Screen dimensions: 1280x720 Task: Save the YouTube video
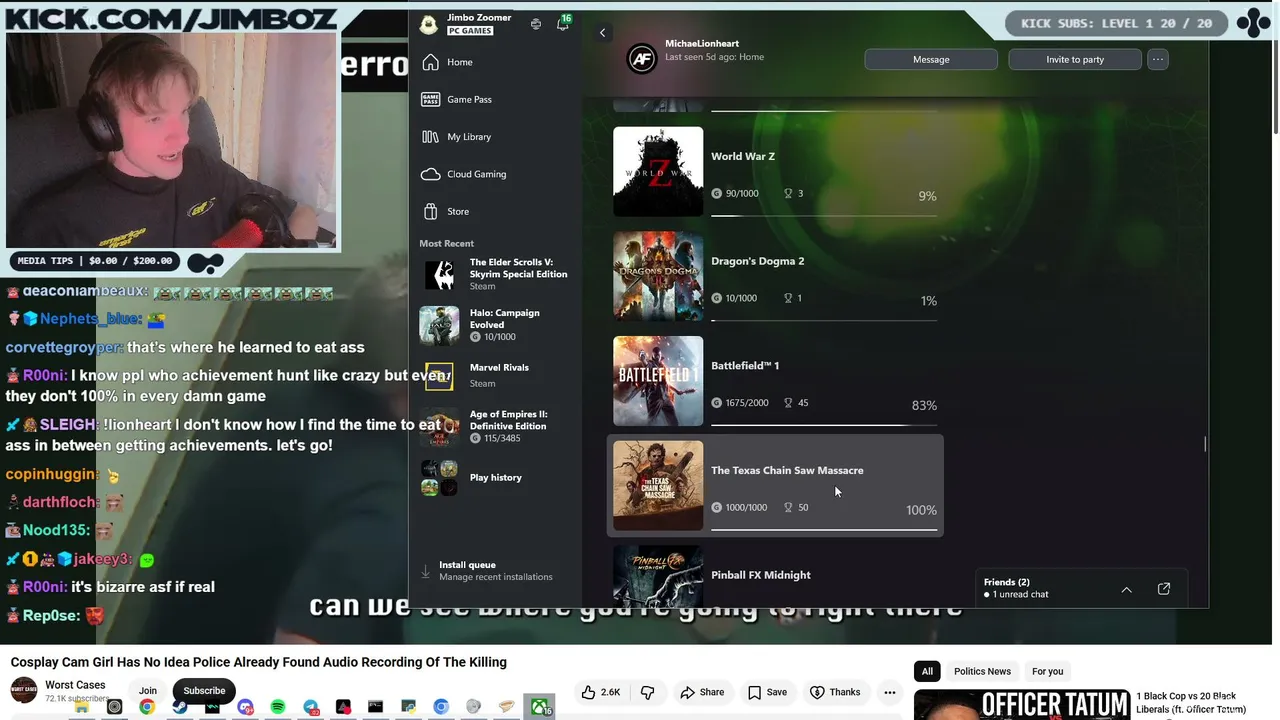[767, 692]
